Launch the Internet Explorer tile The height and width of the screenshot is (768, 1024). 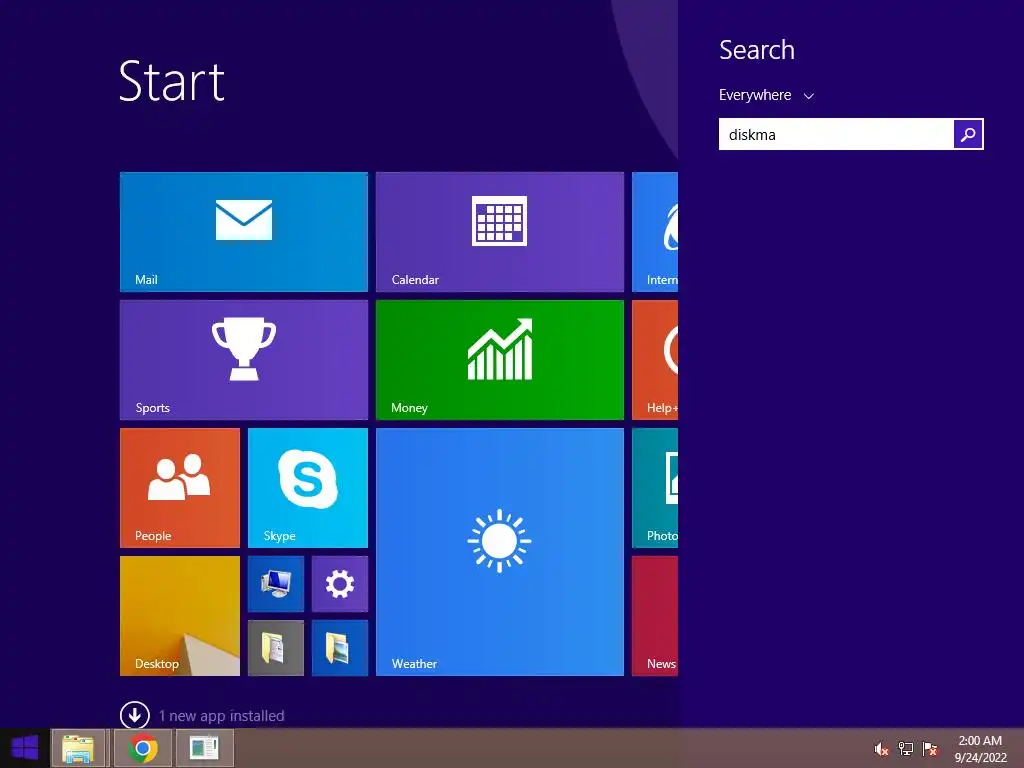click(x=655, y=232)
